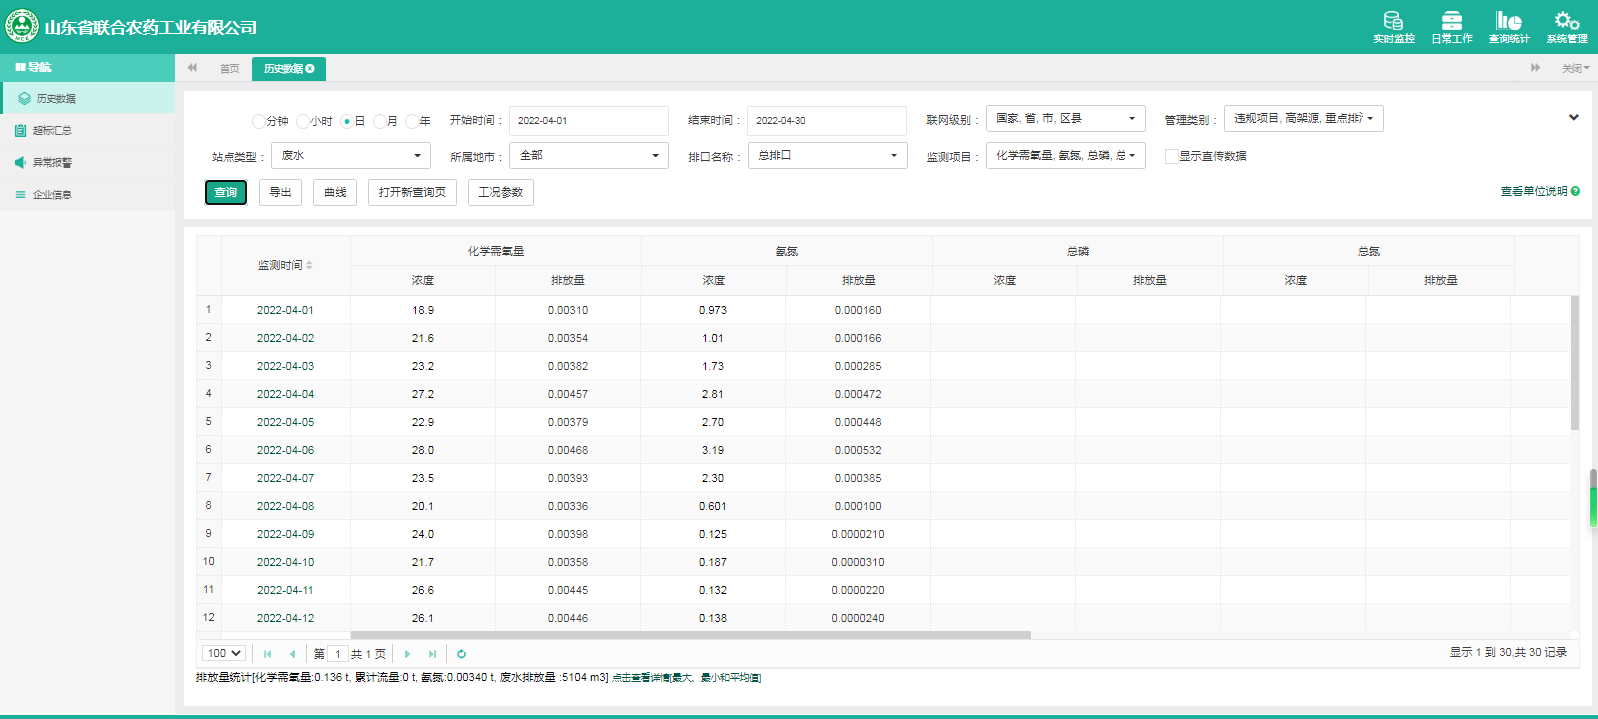Open the page size dropdown showing 100
The image size is (1598, 719).
pyautogui.click(x=224, y=653)
